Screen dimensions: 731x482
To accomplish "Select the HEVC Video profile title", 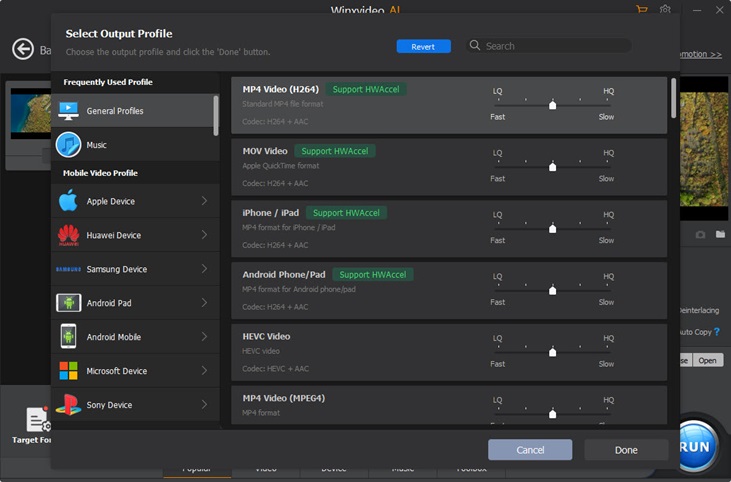I will (266, 336).
